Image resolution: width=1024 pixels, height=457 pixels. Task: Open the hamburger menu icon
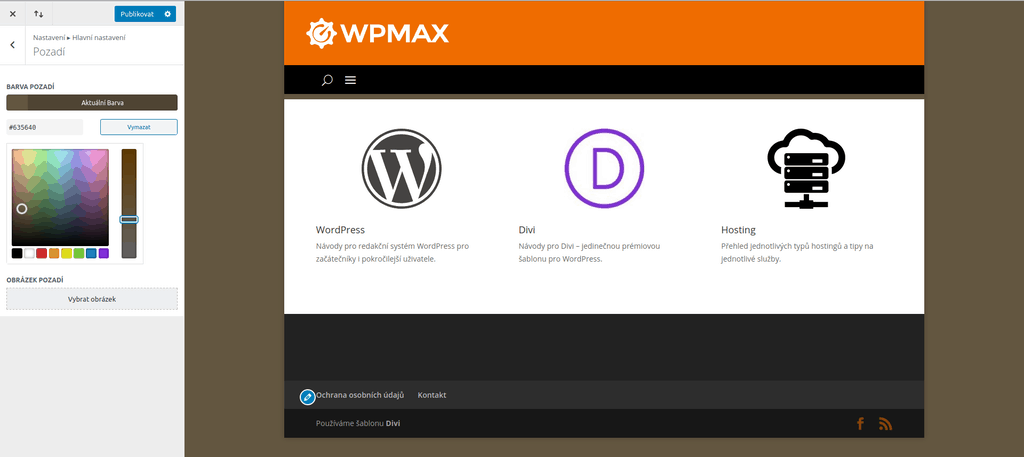[x=351, y=80]
